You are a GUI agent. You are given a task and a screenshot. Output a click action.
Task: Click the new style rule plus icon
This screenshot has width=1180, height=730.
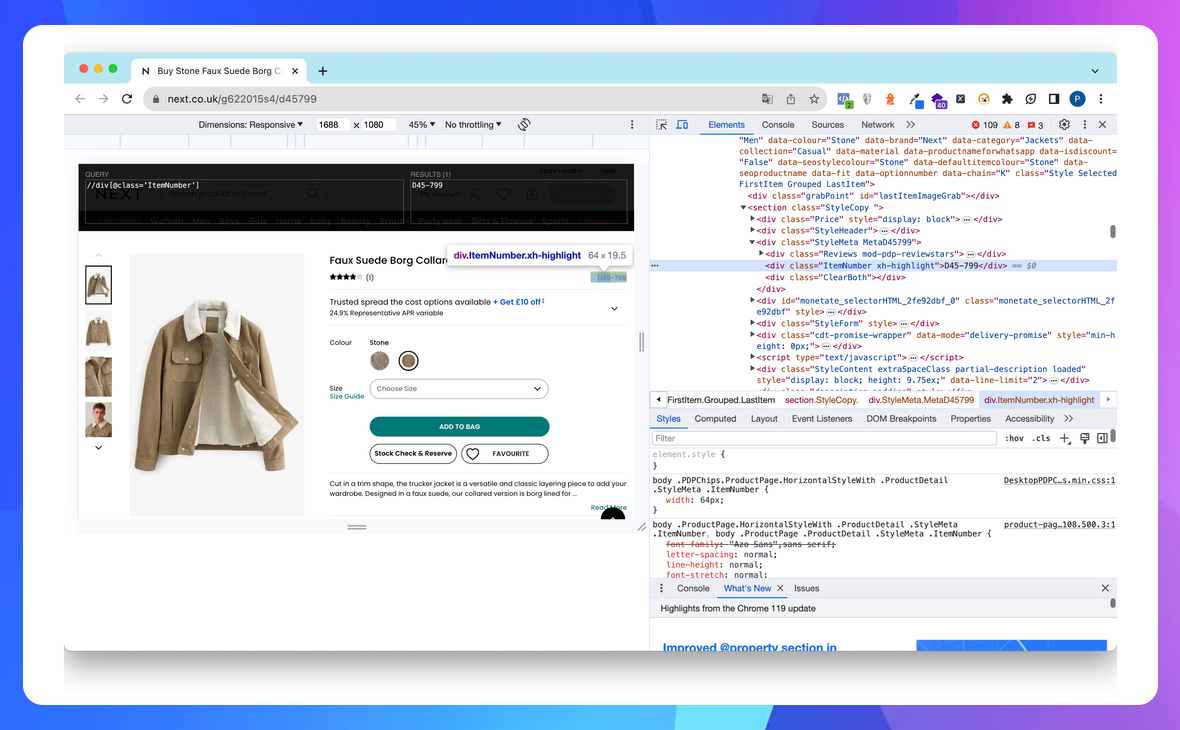(1065, 438)
